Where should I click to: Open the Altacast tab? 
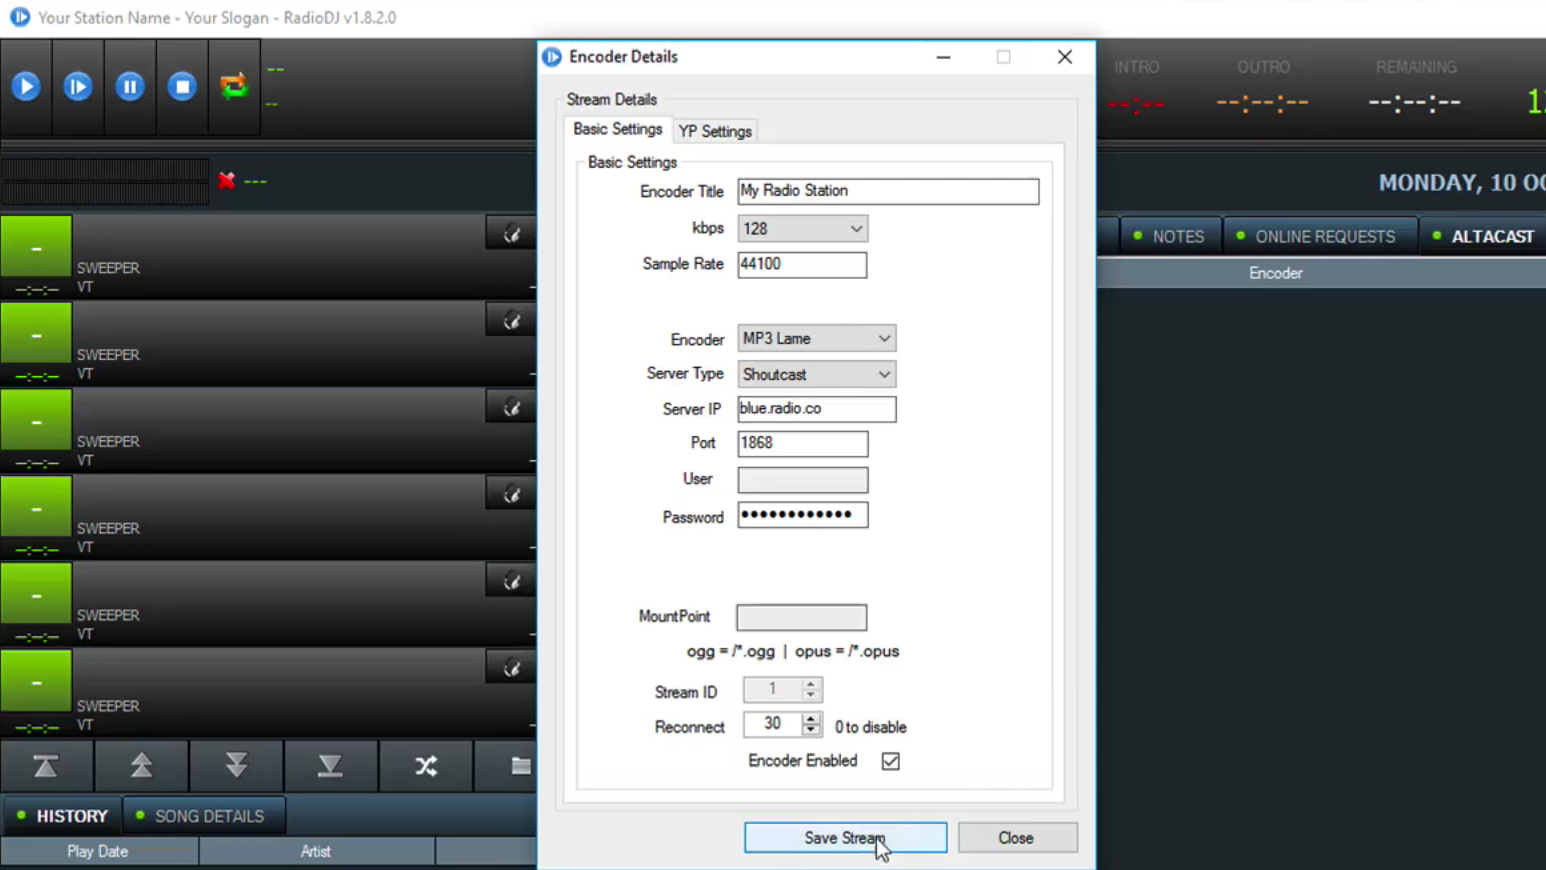1484,237
